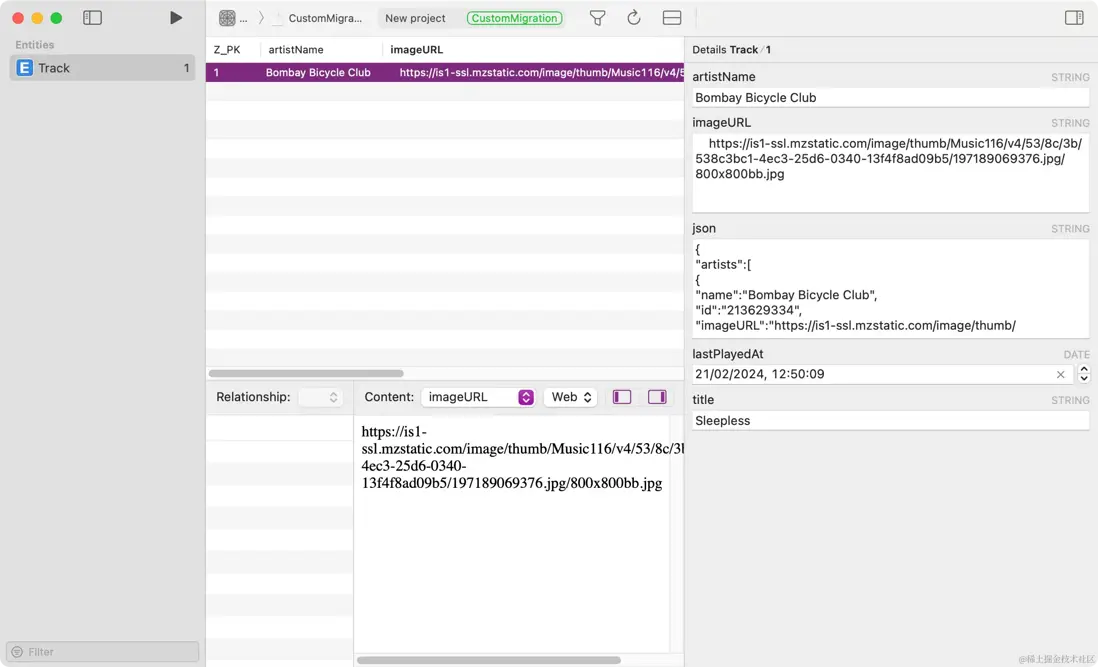This screenshot has width=1098, height=667.
Task: Select the New project item
Action: [415, 18]
